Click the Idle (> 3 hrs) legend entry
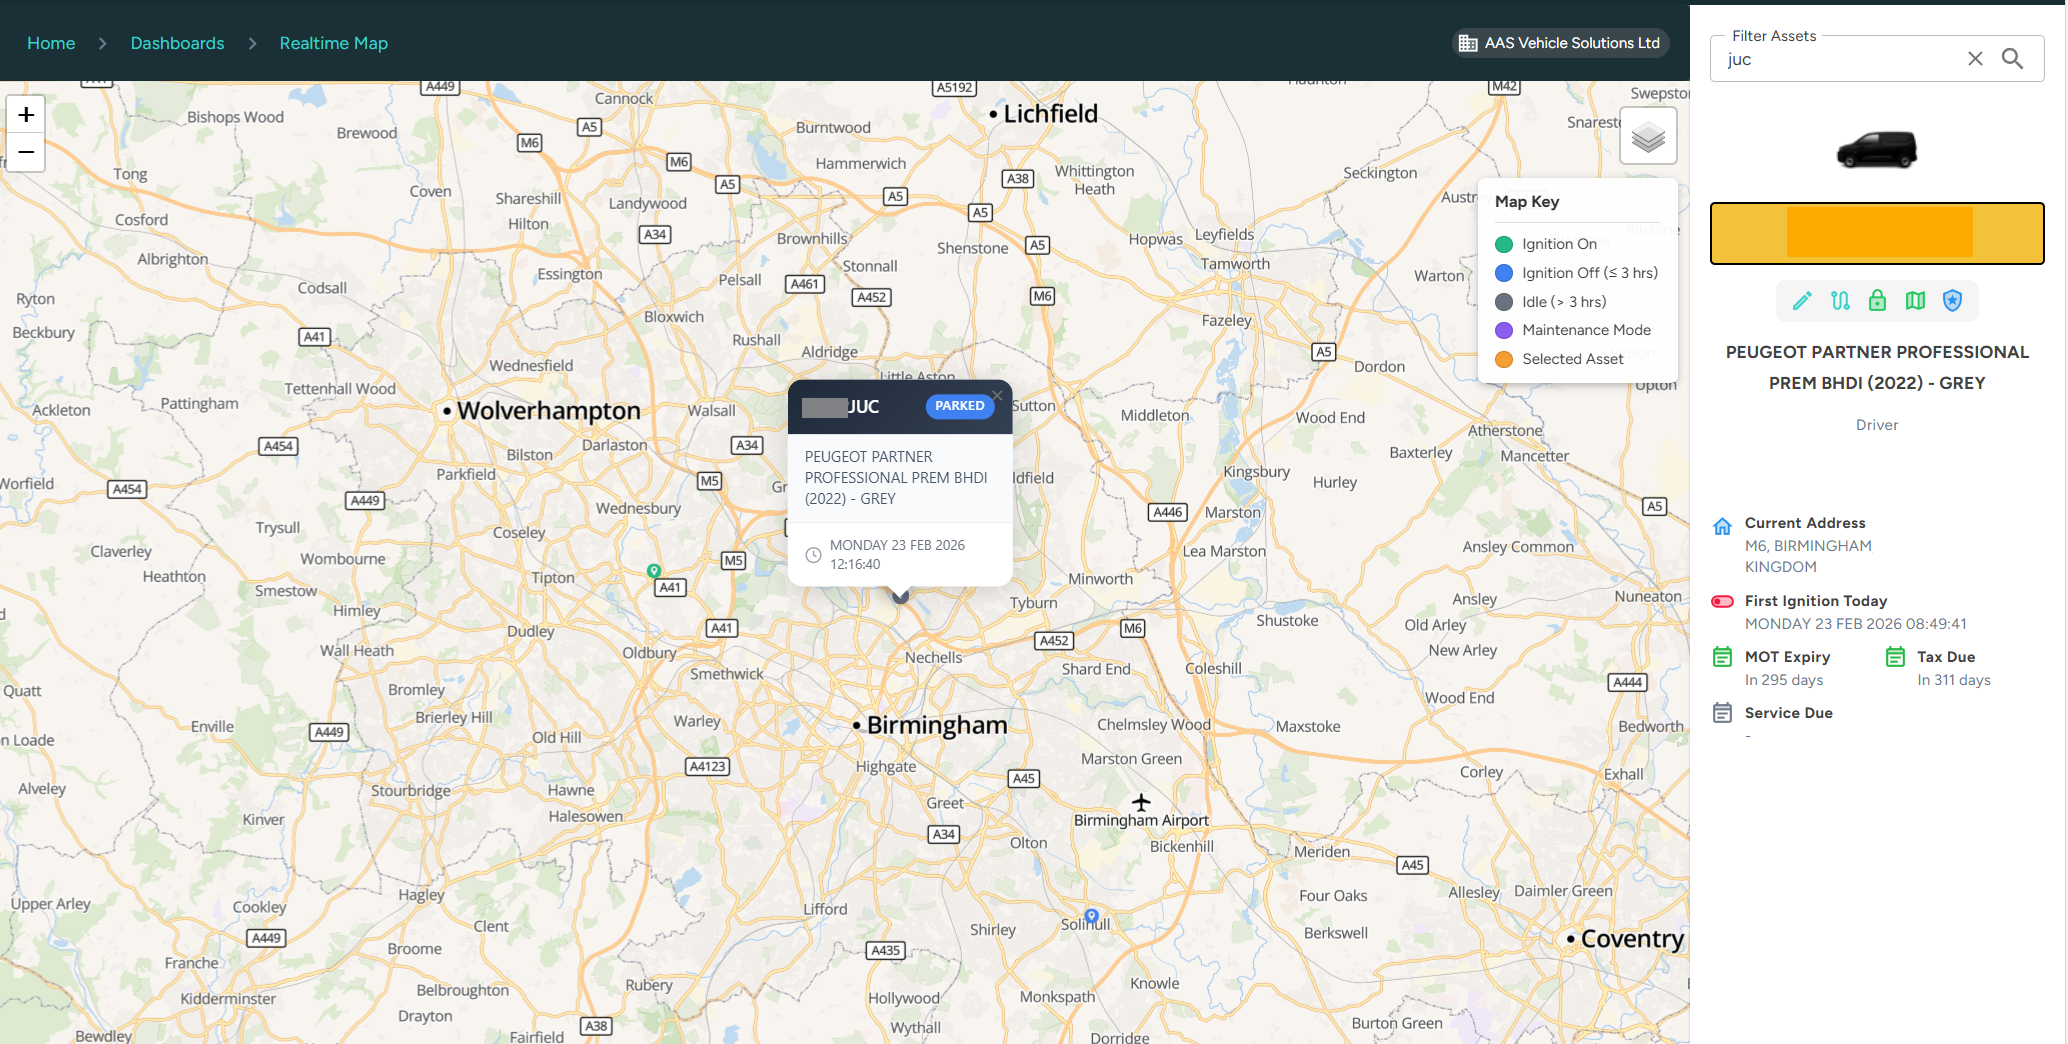 pos(1551,302)
